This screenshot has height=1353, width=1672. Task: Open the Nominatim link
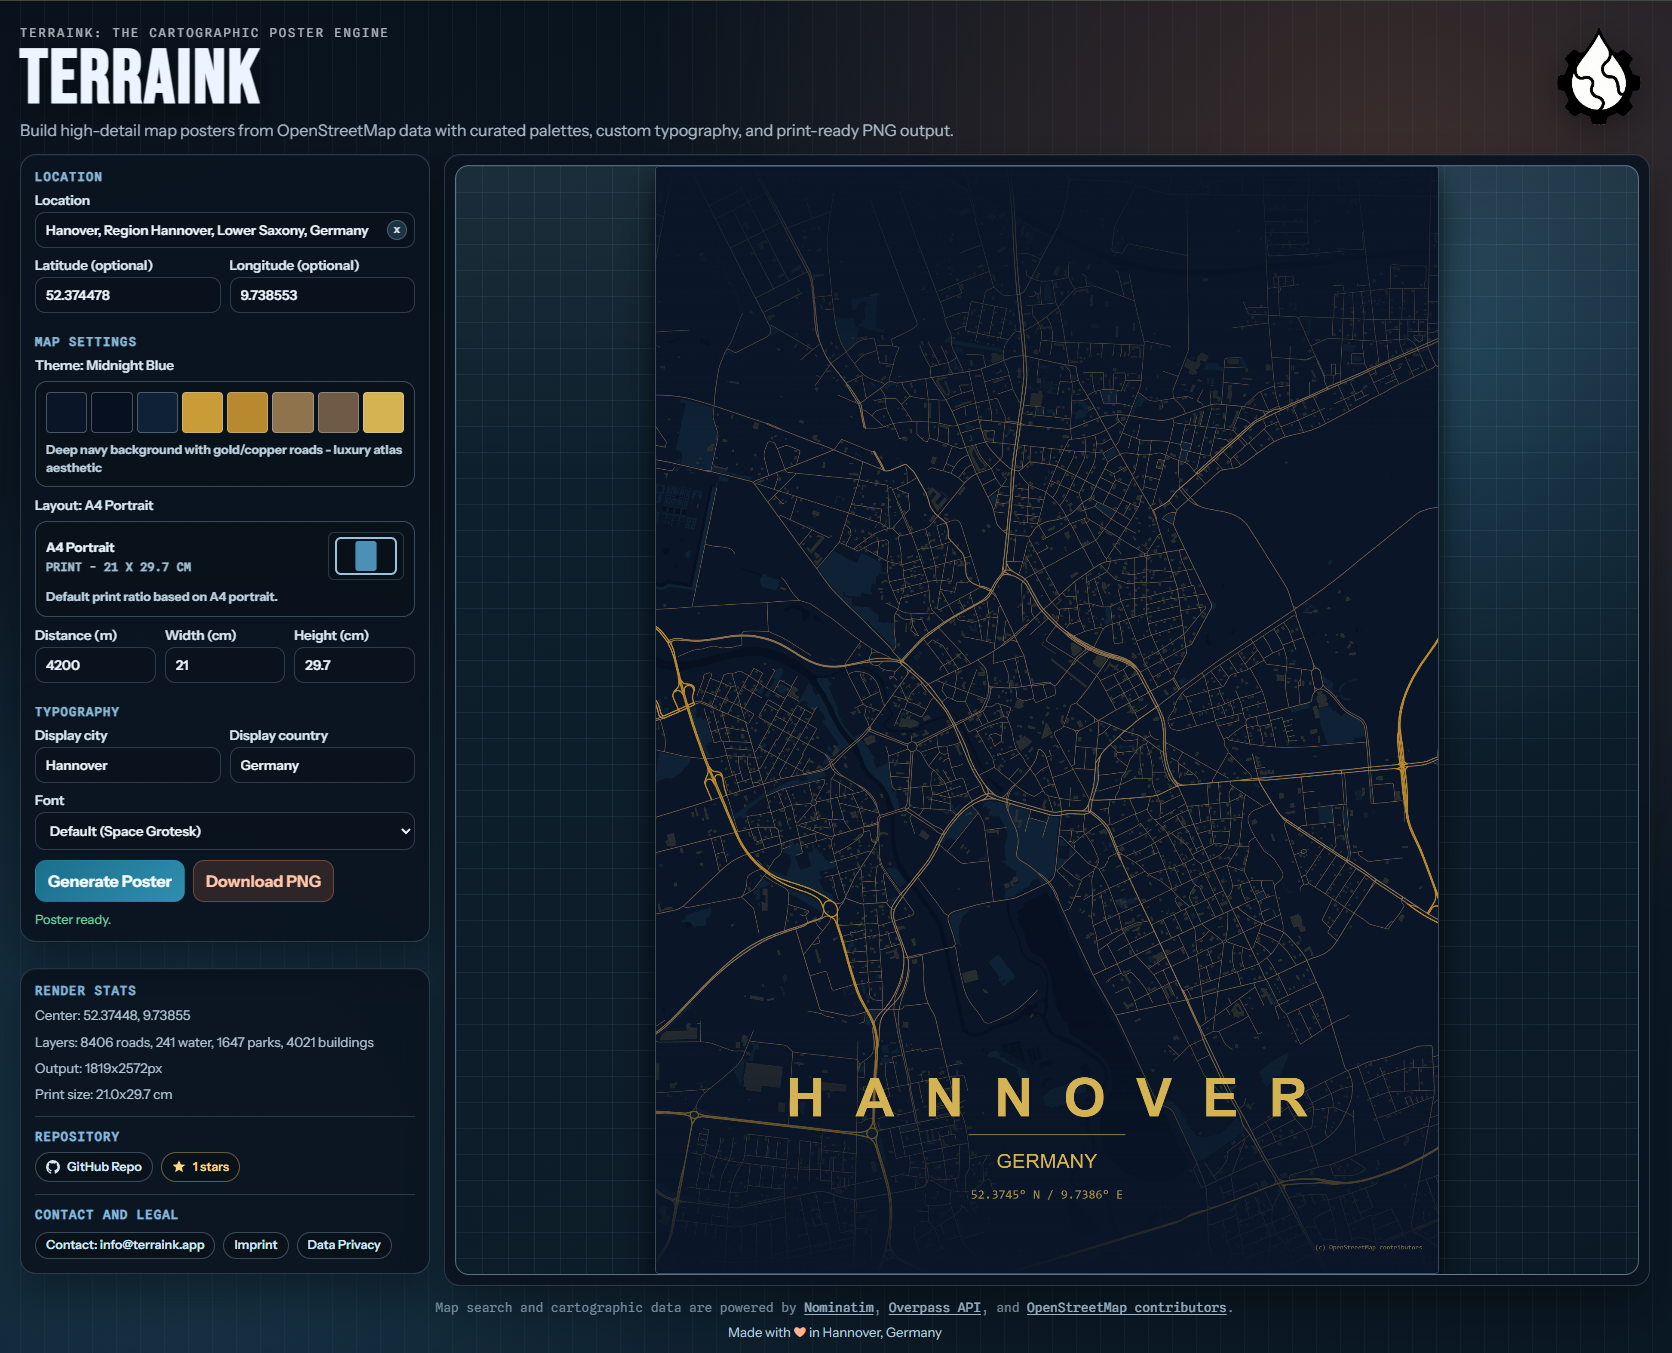838,1307
